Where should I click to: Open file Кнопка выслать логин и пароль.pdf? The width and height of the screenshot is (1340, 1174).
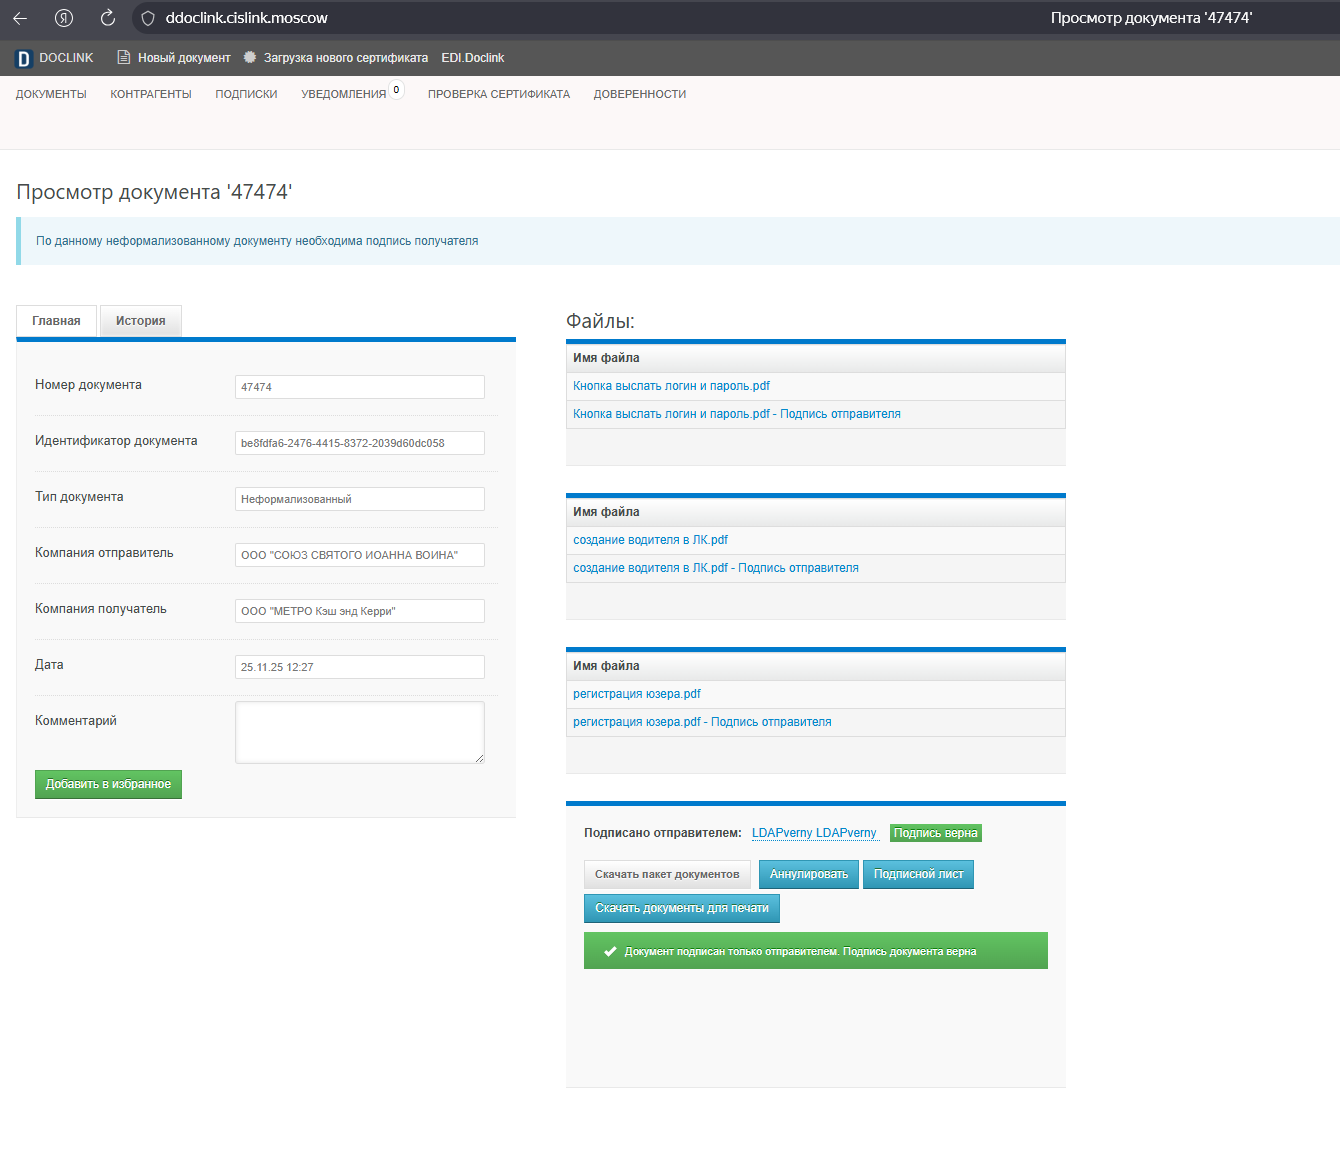(x=671, y=386)
